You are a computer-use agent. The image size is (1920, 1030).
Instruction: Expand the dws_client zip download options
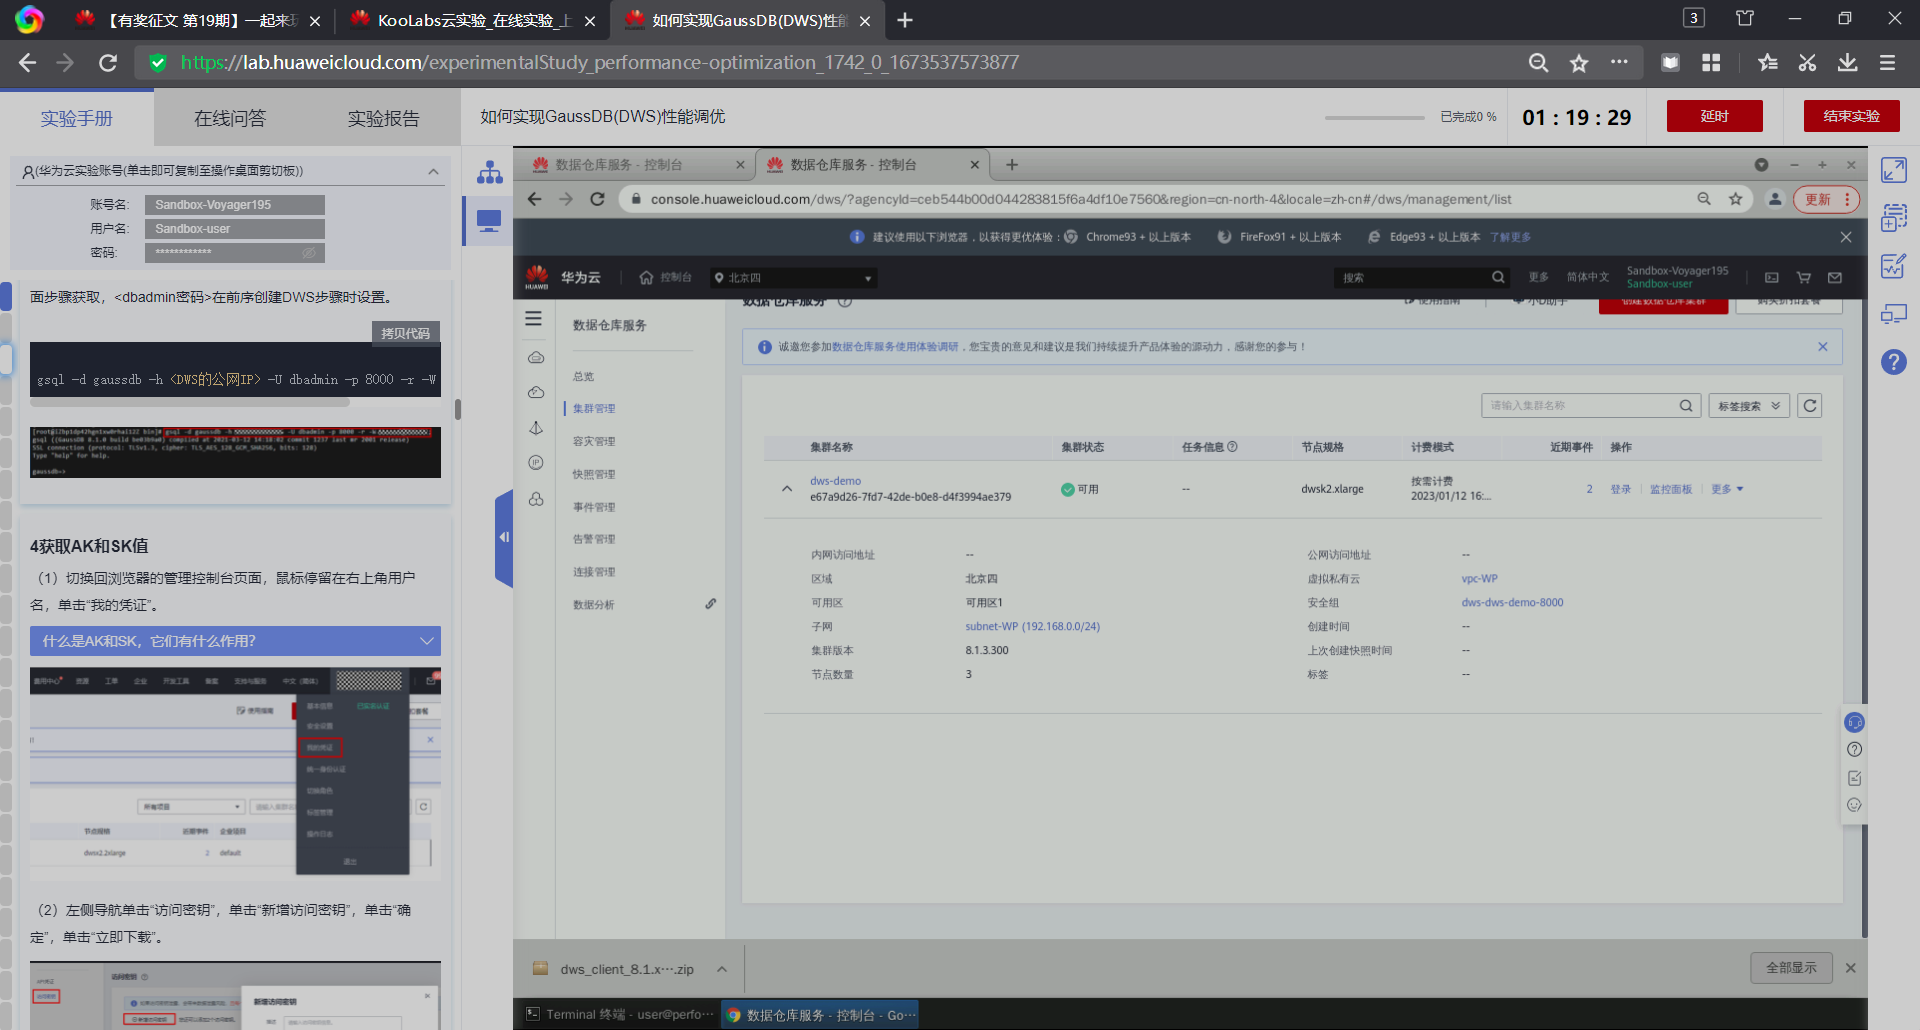(722, 969)
